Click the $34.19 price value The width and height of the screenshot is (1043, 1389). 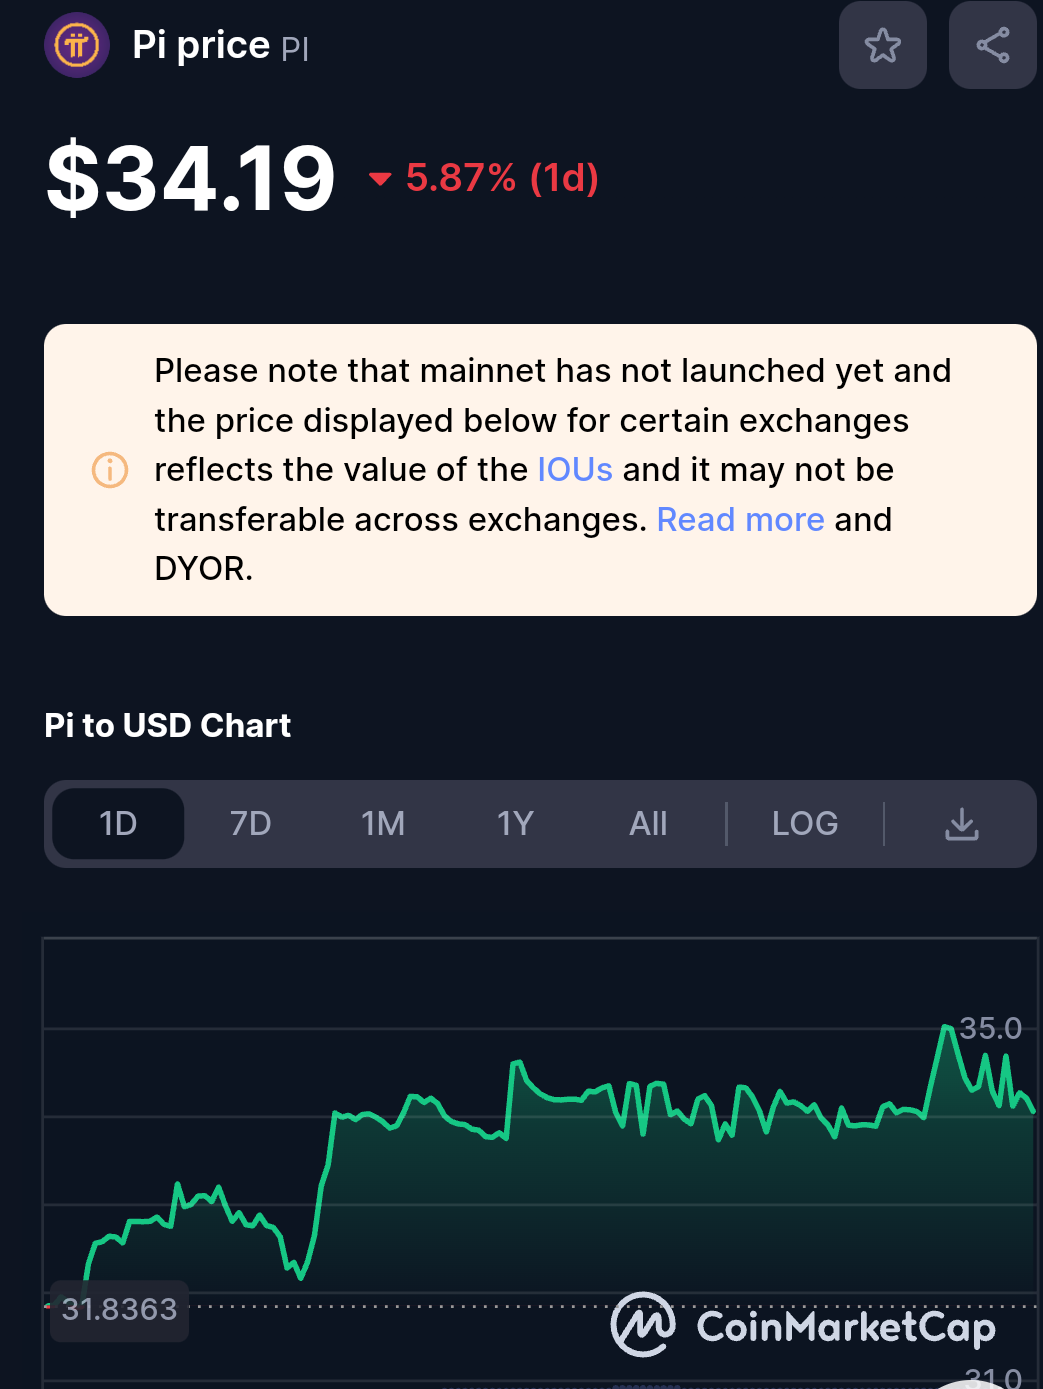coord(191,178)
